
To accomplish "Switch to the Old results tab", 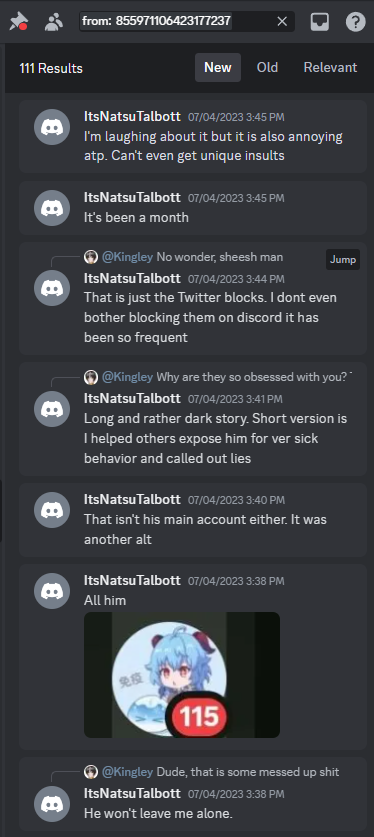I will (x=267, y=68).
